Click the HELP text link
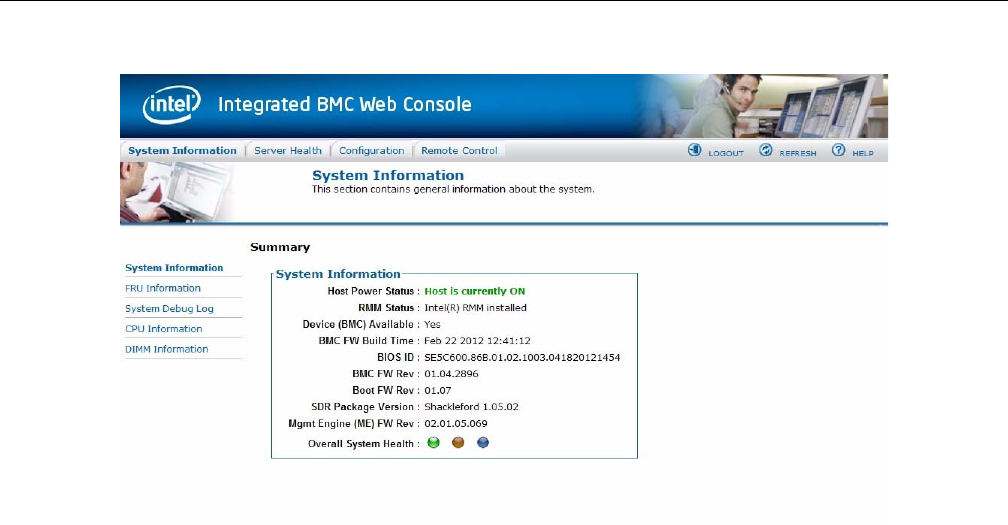This screenshot has width=1008, height=525. tap(863, 154)
